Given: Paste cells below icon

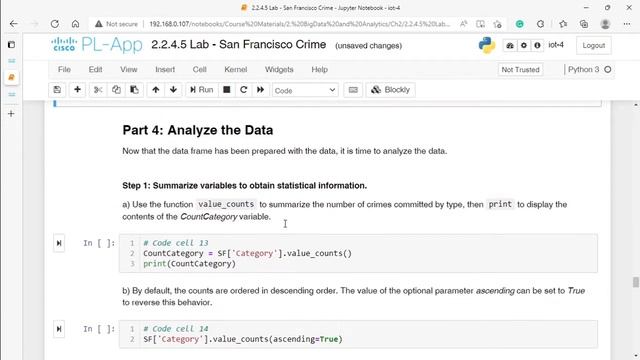Looking at the screenshot, I should click(x=134, y=90).
